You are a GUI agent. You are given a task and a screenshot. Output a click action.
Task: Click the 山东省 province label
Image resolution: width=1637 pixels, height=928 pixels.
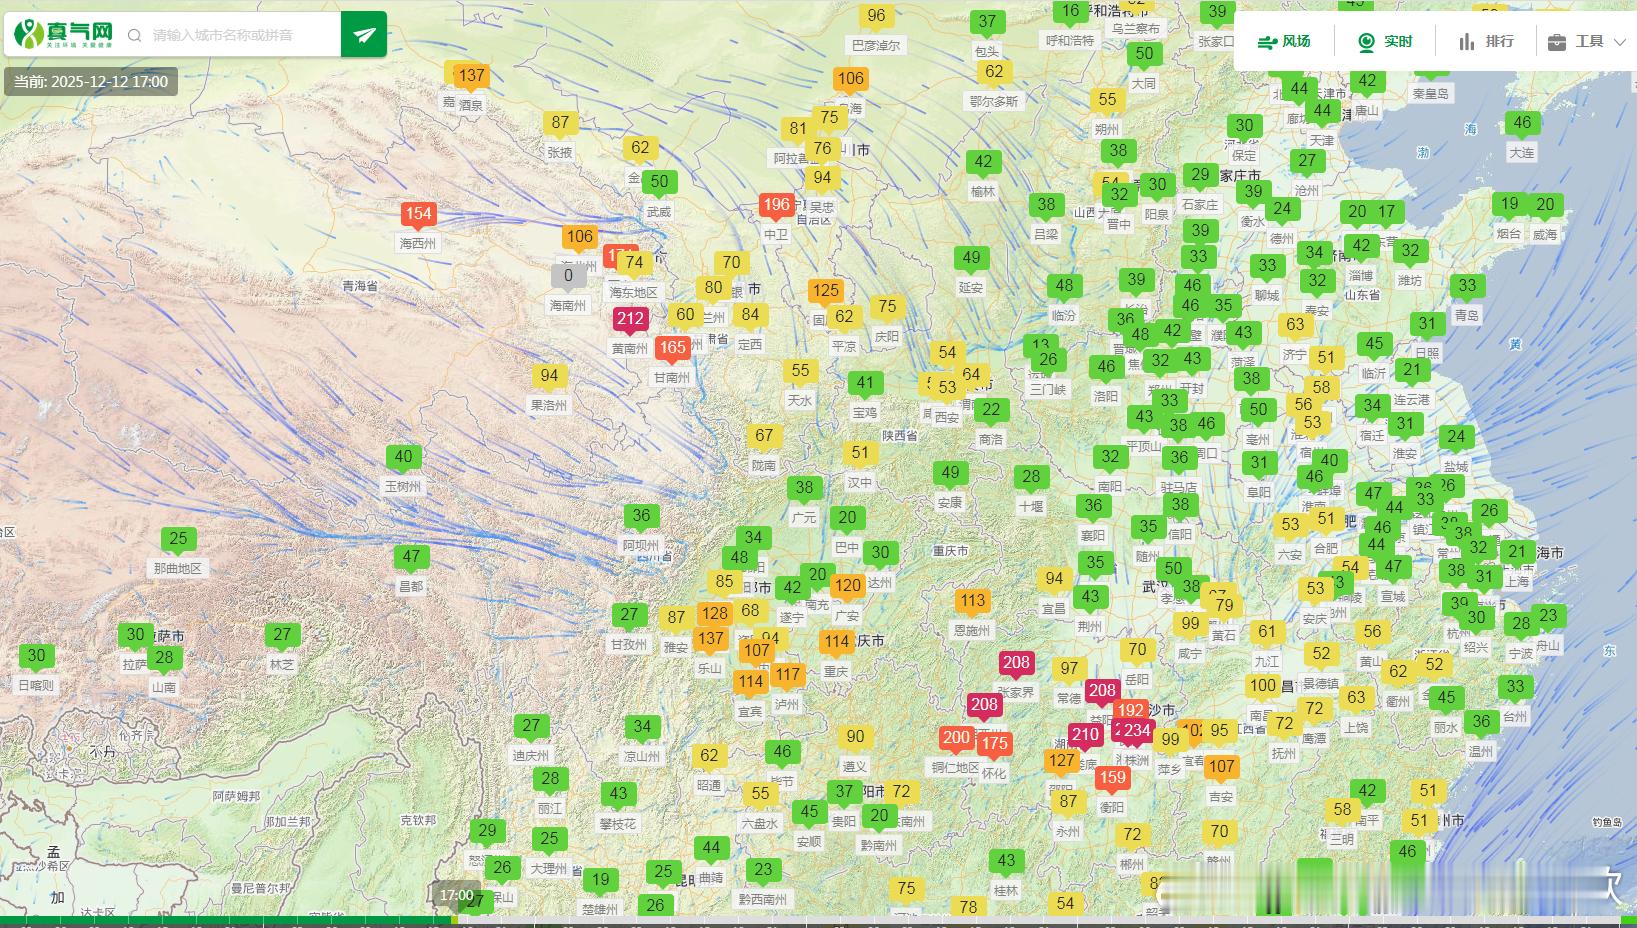tap(1362, 295)
